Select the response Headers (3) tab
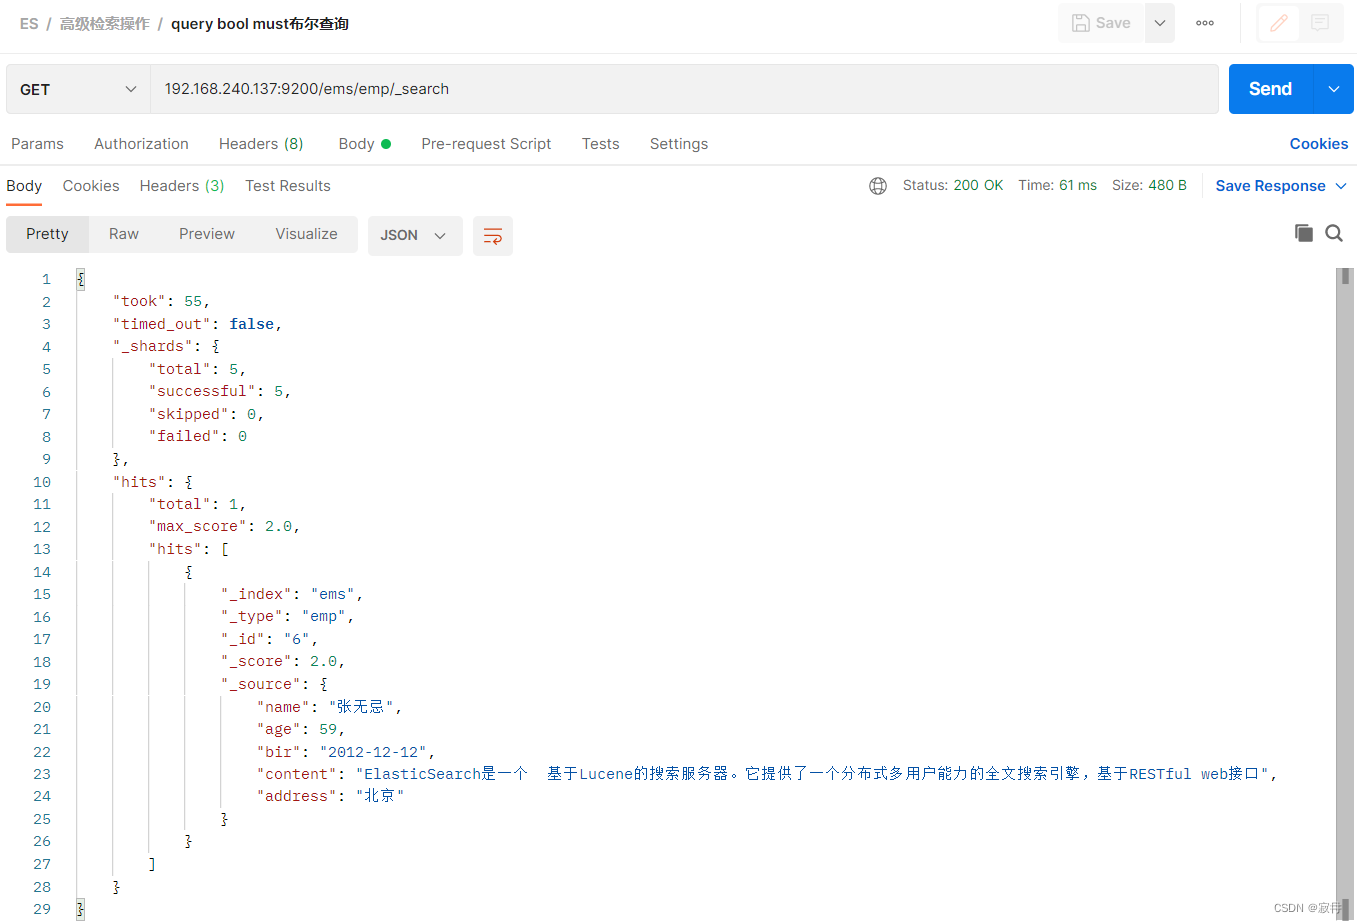Viewport: 1357px width, 923px height. pyautogui.click(x=182, y=186)
